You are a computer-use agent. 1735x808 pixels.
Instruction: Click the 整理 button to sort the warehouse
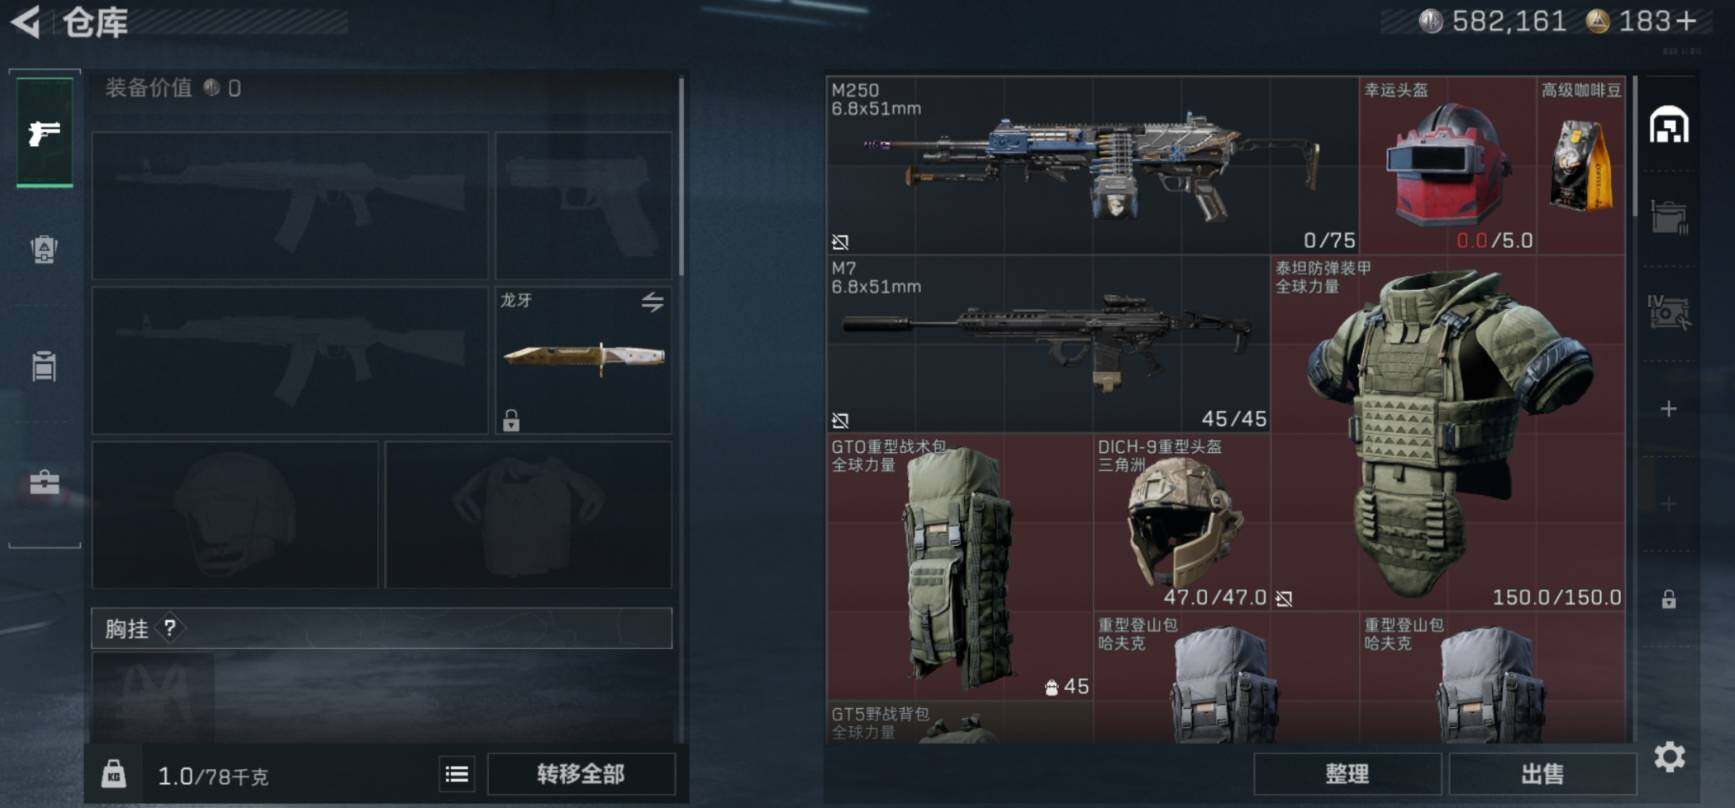[x=1346, y=774]
